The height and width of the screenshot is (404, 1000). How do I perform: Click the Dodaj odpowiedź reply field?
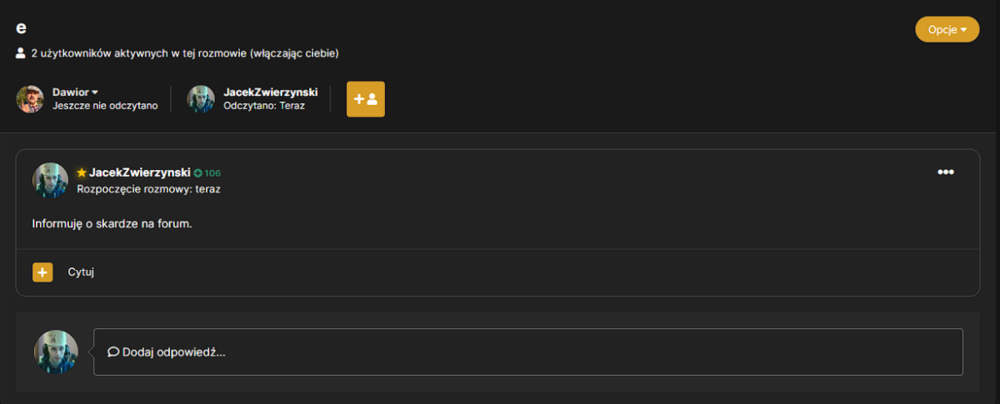(528, 352)
